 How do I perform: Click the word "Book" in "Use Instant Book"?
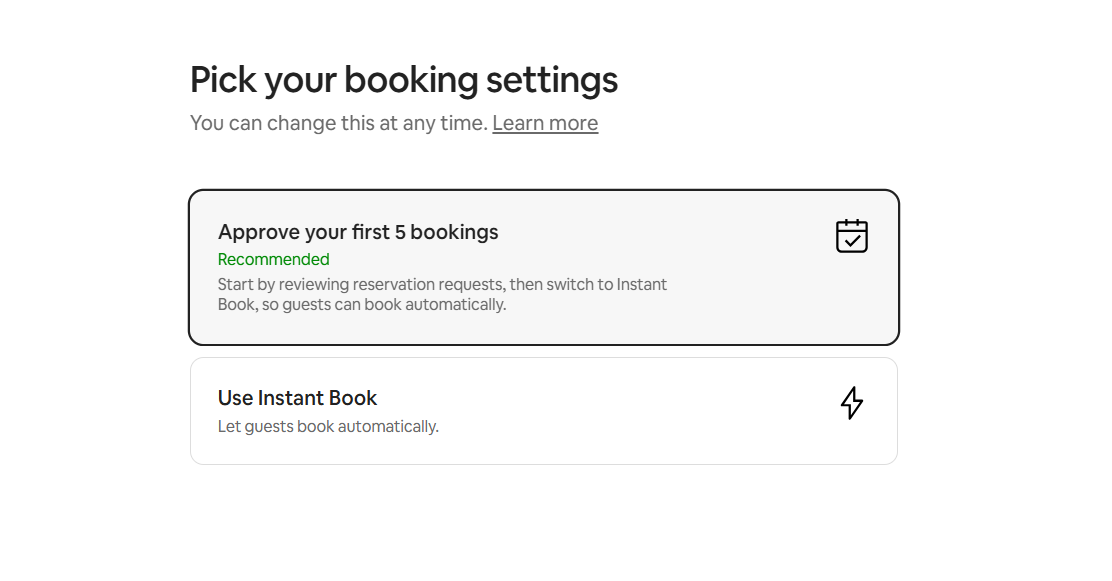coord(356,398)
